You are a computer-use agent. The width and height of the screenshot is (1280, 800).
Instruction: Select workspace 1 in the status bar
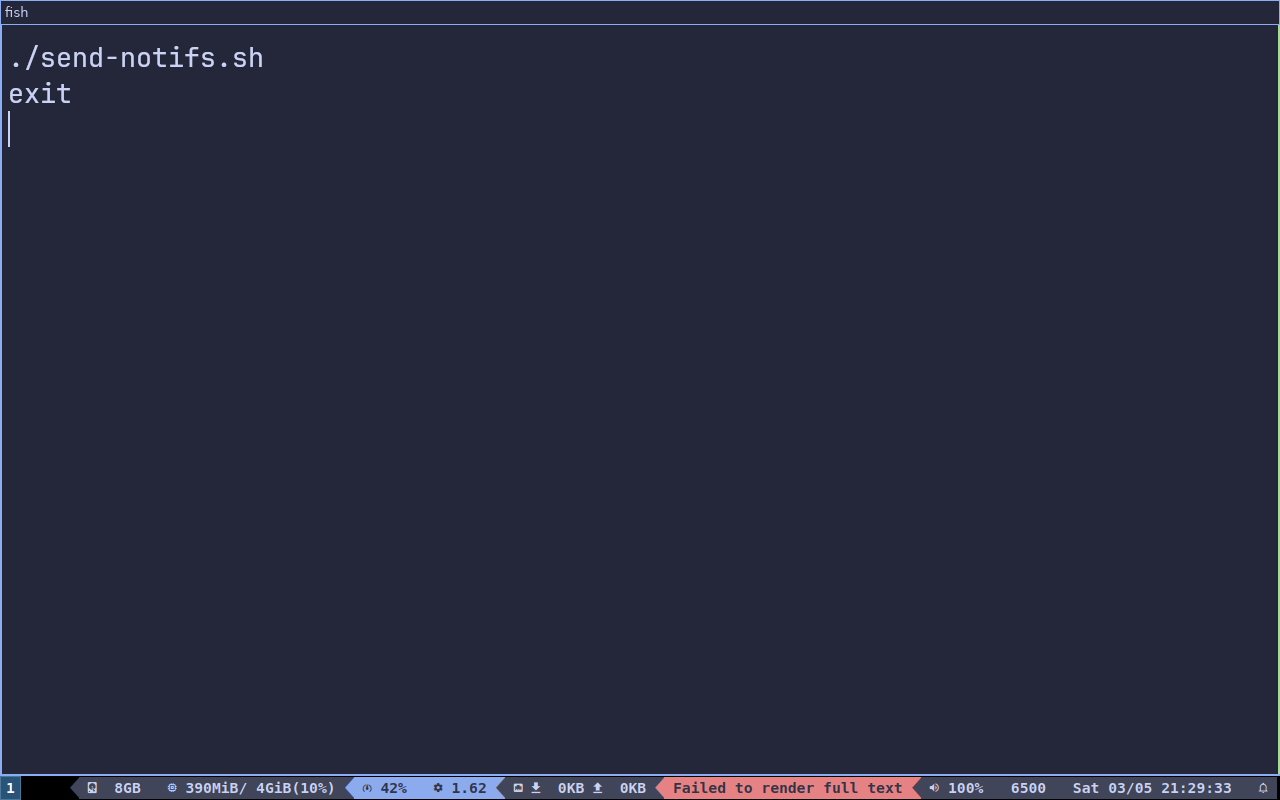(x=10, y=788)
